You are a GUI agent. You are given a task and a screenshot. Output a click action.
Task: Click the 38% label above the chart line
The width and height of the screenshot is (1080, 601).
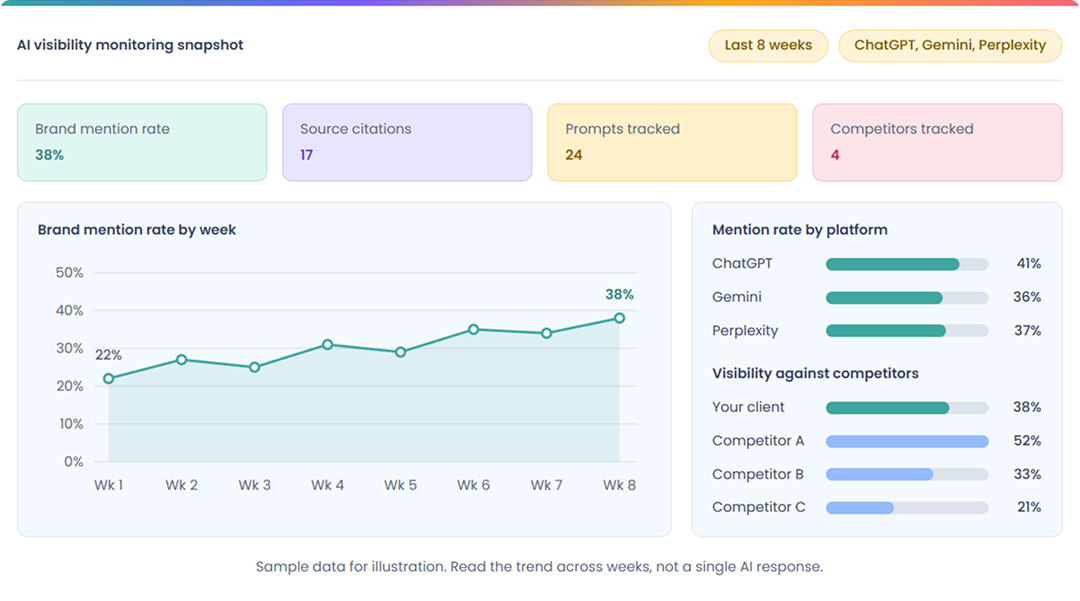point(619,295)
